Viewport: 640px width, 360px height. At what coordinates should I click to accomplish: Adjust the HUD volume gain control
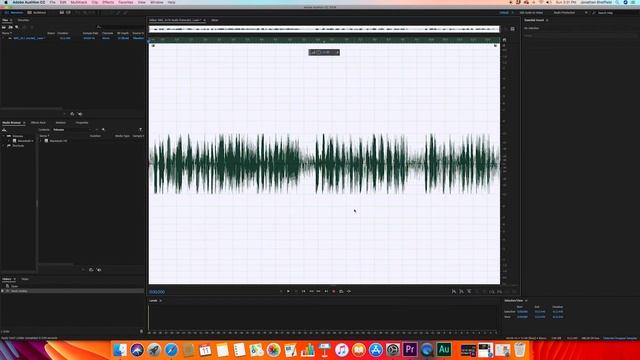pyautogui.click(x=324, y=52)
